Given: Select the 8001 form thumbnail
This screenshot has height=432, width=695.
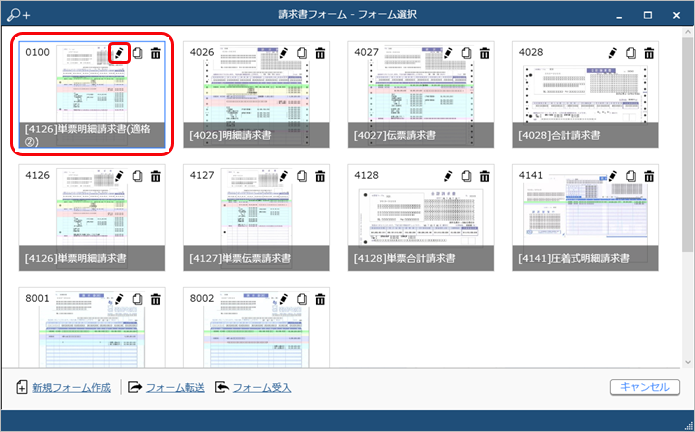Looking at the screenshot, I should point(92,327).
